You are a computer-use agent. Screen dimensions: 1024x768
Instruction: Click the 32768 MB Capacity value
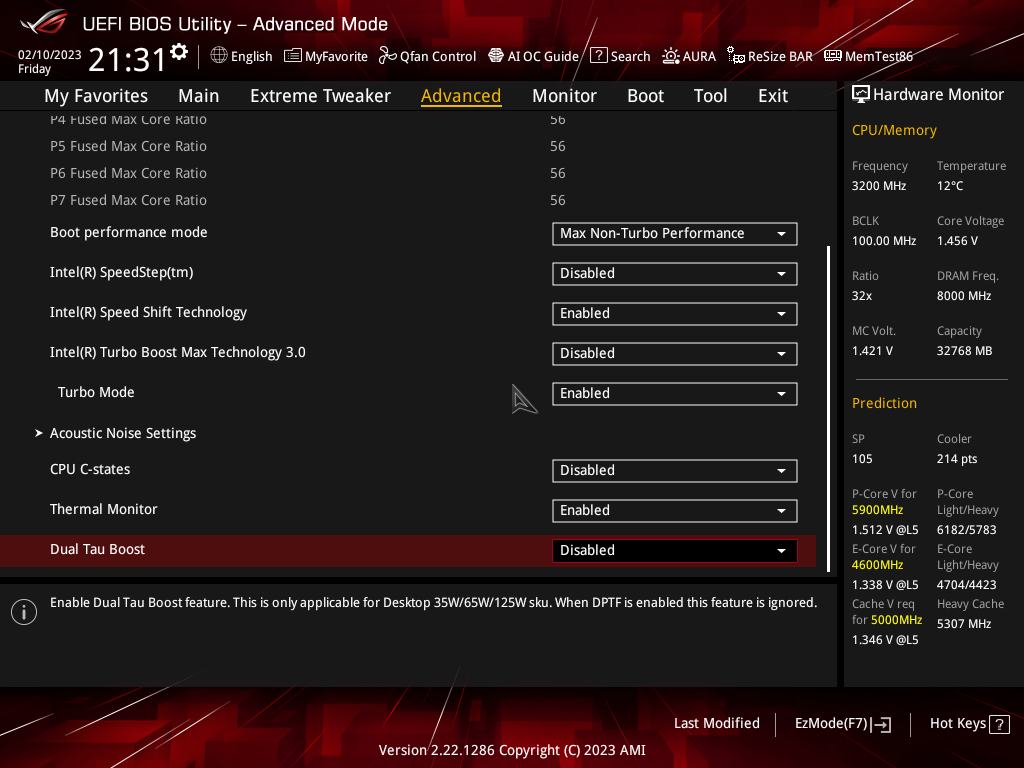[x=964, y=351]
